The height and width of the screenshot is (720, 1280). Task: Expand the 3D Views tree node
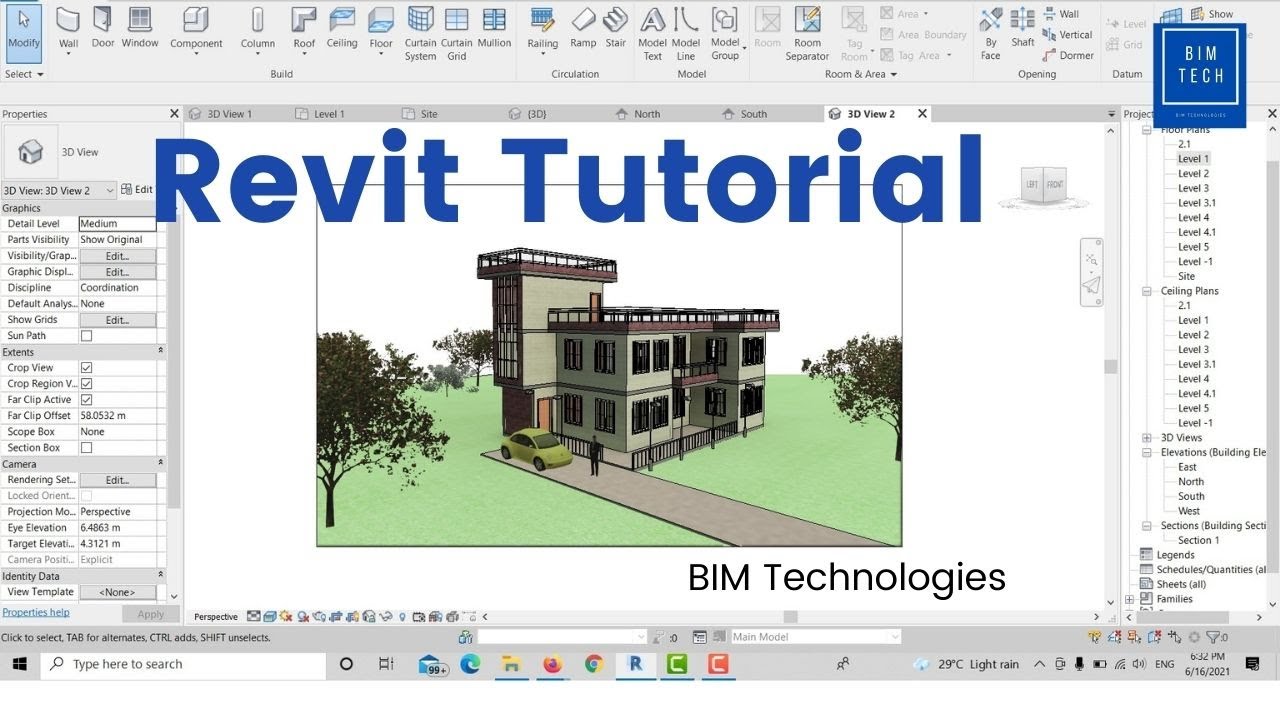[1147, 438]
